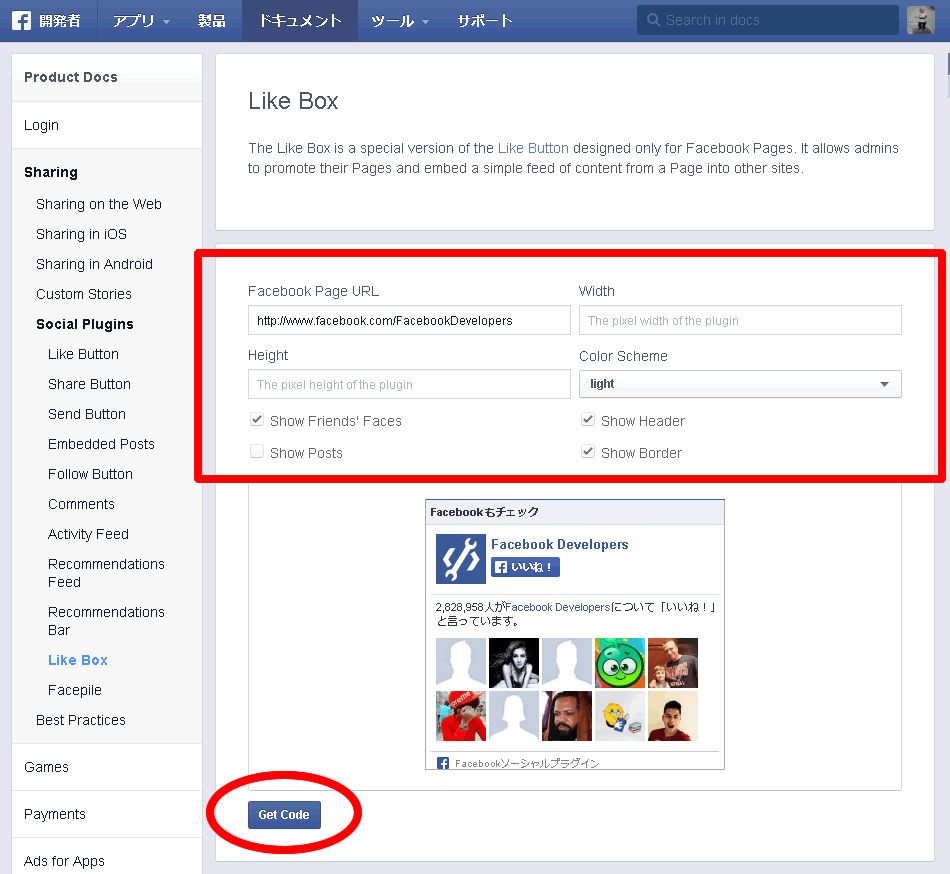Image resolution: width=950 pixels, height=874 pixels.
Task: Select Social Plugins heading
Action: click(85, 324)
